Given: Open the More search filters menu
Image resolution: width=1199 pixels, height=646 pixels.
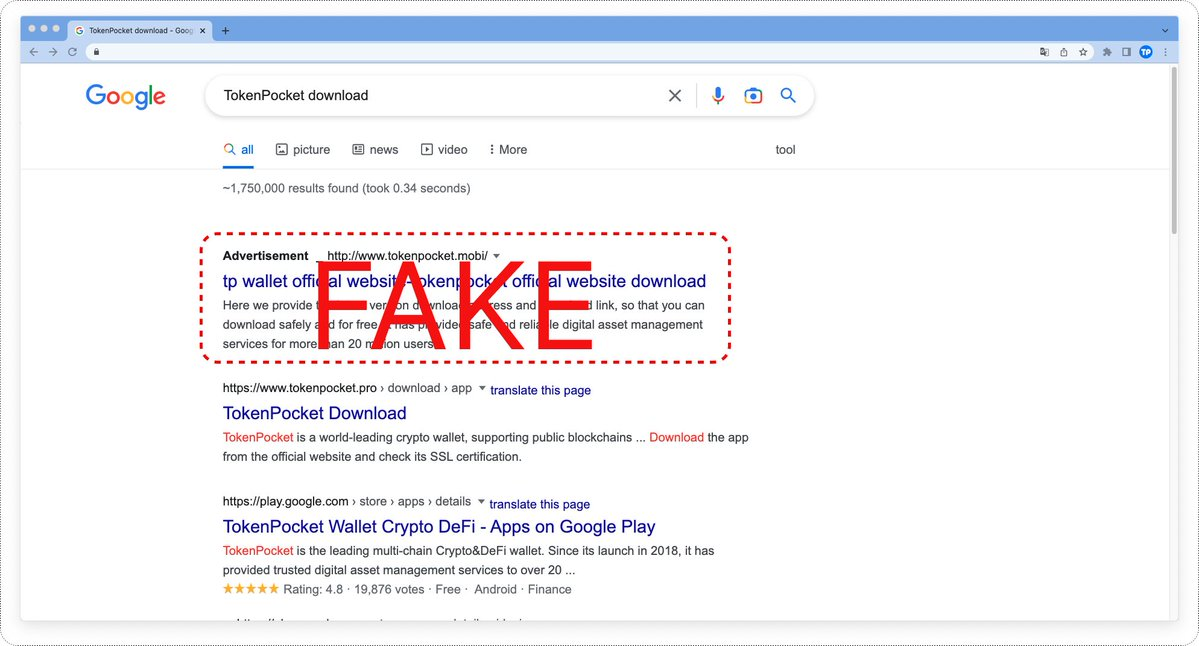Looking at the screenshot, I should tap(508, 150).
